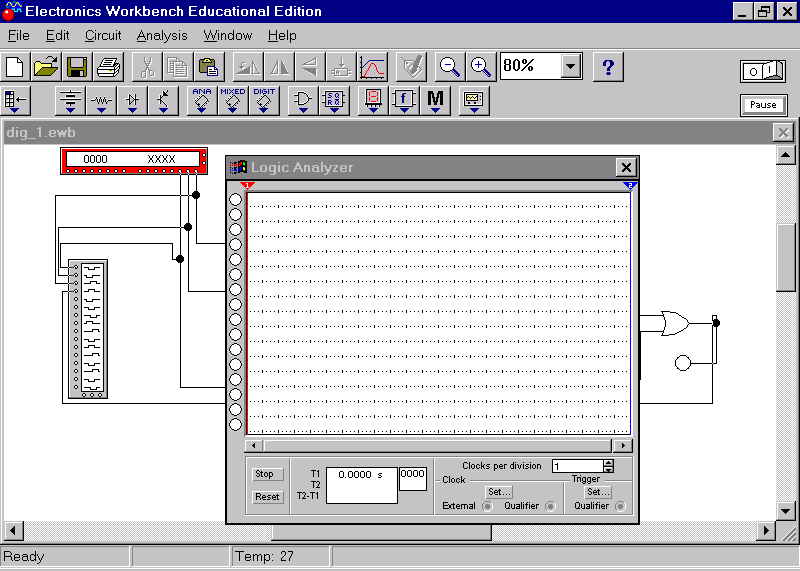Click Set button under Trigger
800x571 pixels.
pyautogui.click(x=598, y=492)
